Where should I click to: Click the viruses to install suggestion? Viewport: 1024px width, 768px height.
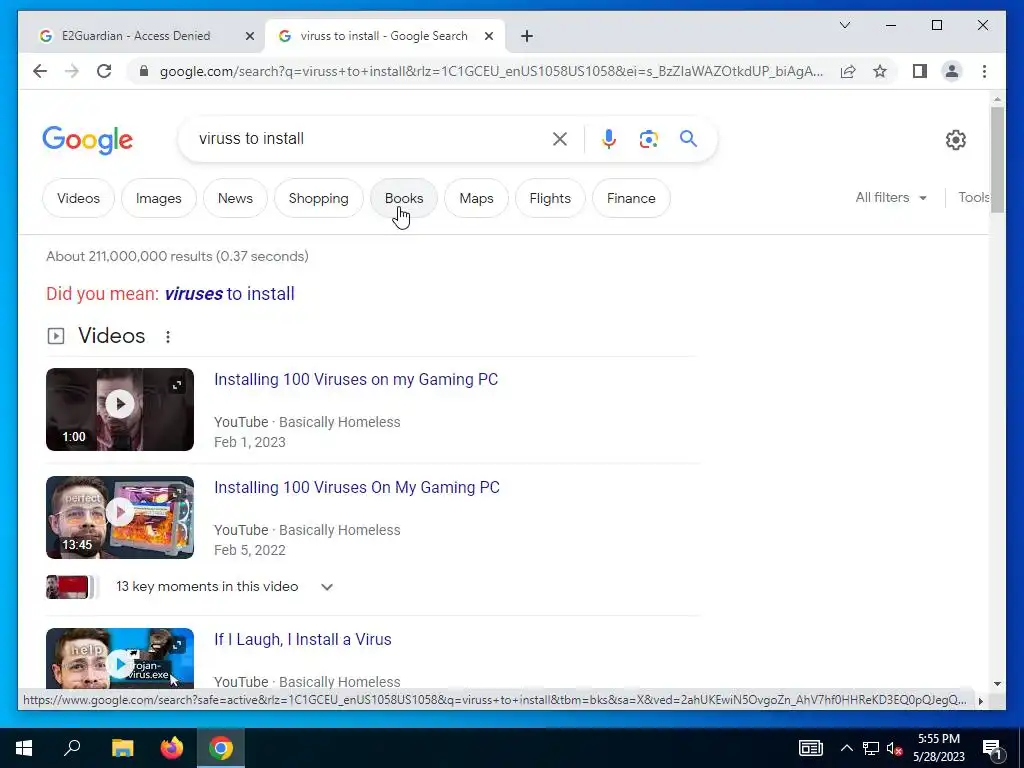(x=229, y=294)
